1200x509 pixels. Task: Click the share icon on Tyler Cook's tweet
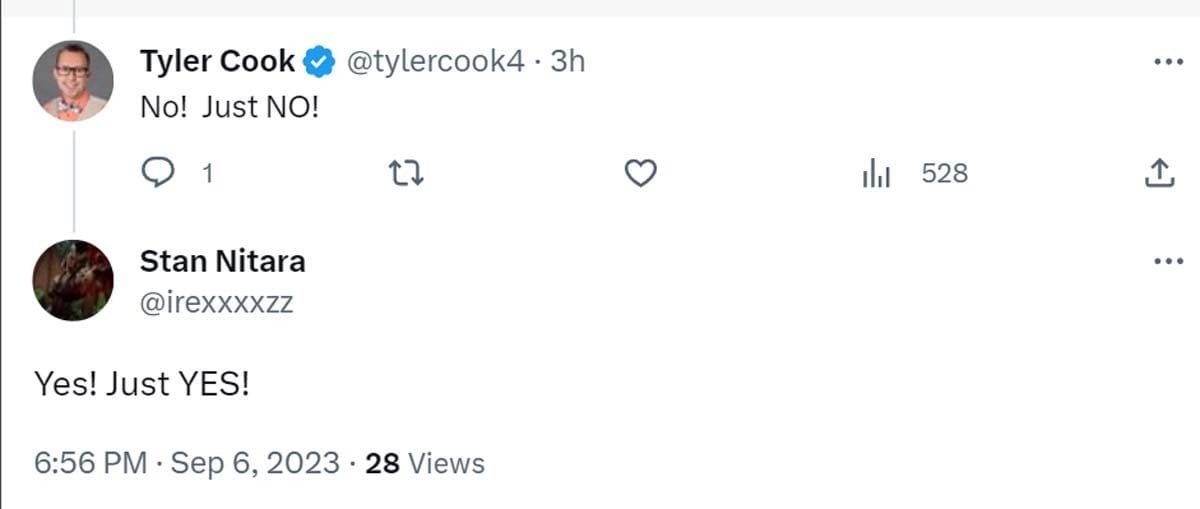[1158, 174]
